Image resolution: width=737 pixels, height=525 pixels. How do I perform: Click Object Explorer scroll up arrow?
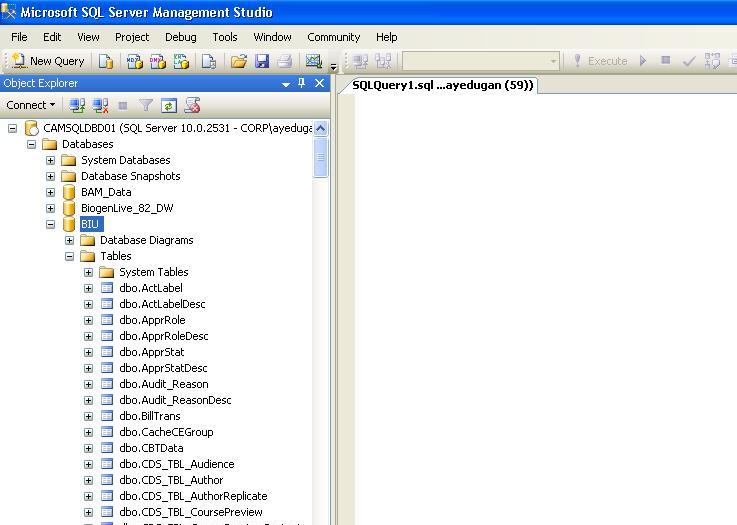tap(321, 128)
